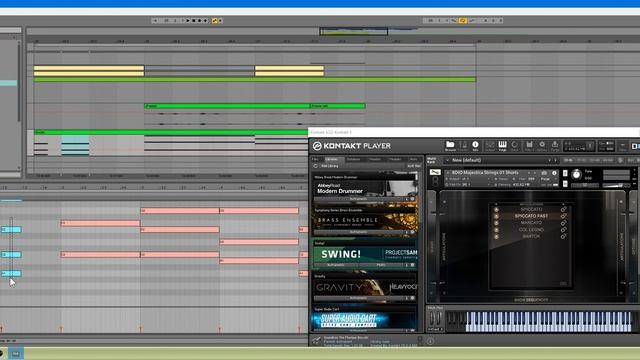Screen dimensions: 640x360
Task: Click the next instrument arrow beside Majestica name
Action: [x=535, y=173]
